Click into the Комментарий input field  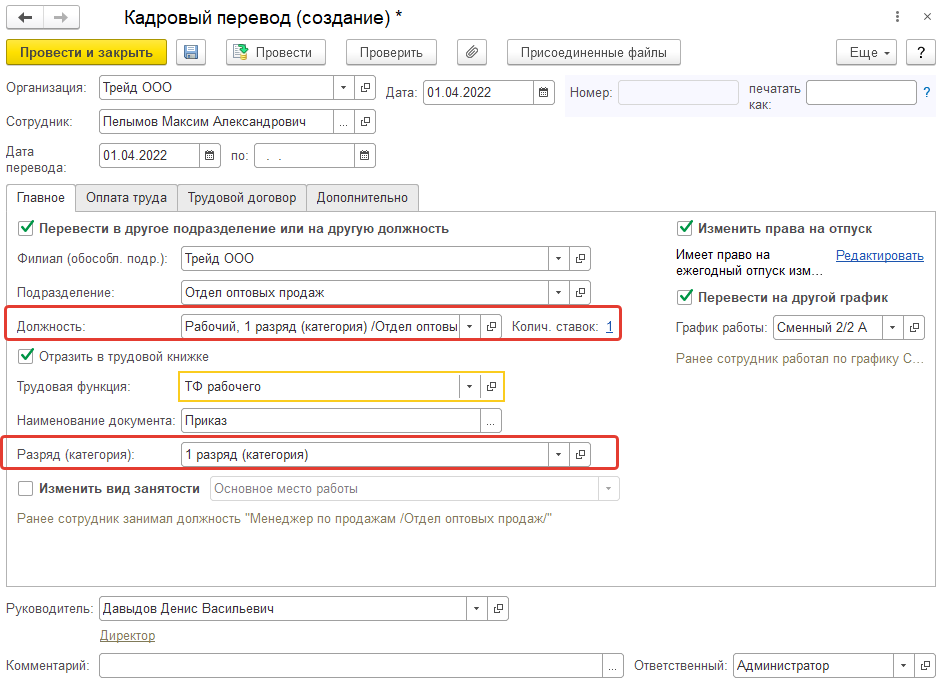click(350, 665)
